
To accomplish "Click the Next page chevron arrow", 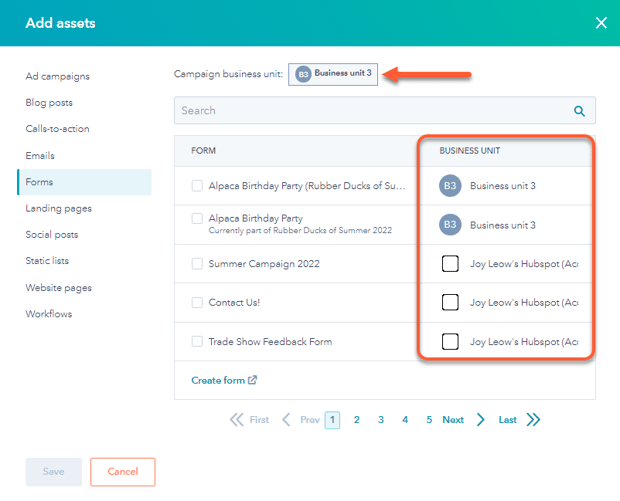I will (481, 420).
